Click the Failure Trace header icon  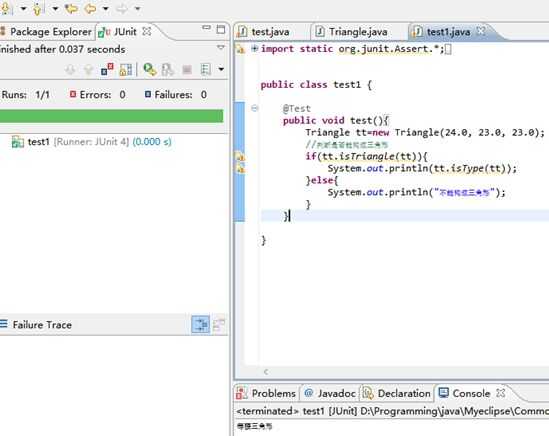(x=4, y=324)
